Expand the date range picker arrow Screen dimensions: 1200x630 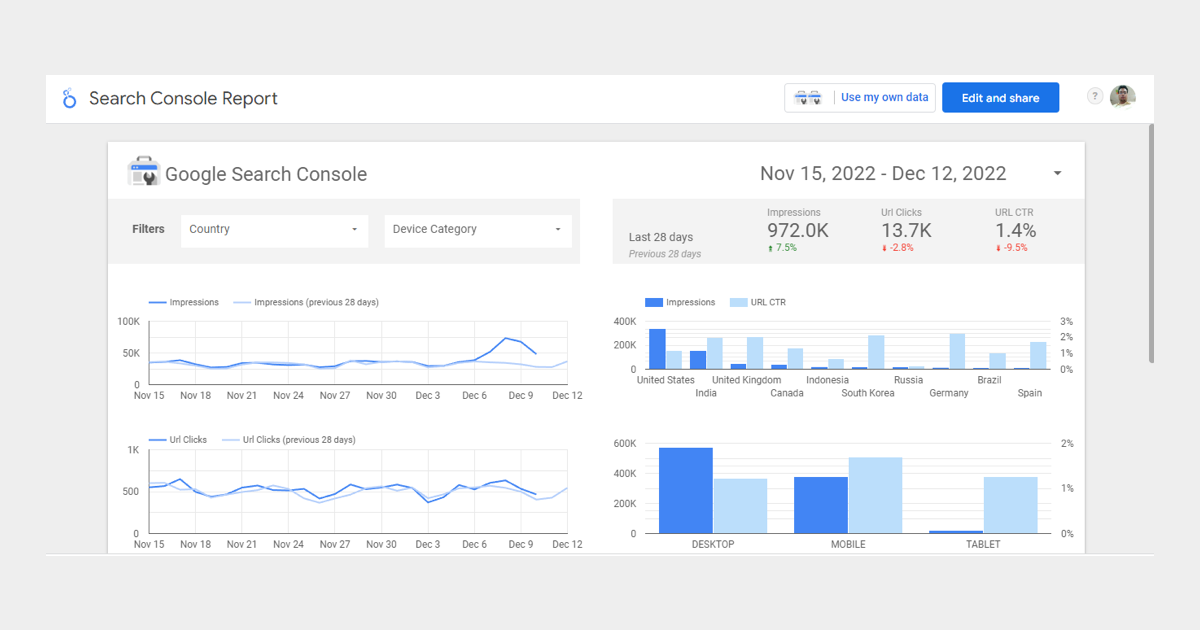pyautogui.click(x=1057, y=174)
